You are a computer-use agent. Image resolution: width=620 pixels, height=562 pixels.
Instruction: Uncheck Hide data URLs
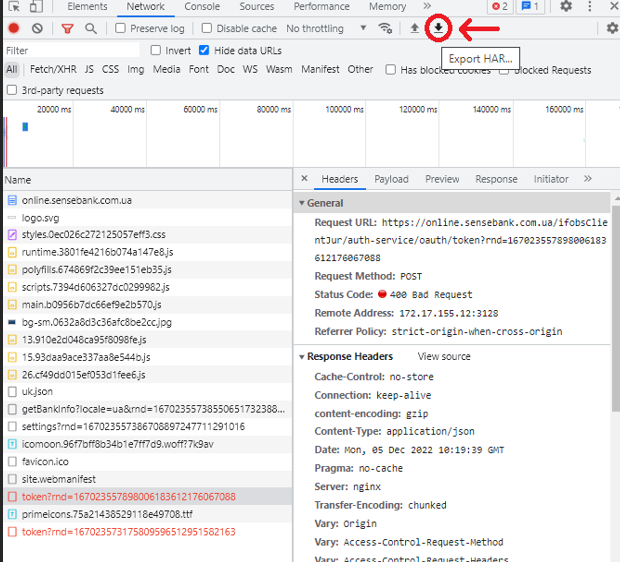[x=204, y=50]
